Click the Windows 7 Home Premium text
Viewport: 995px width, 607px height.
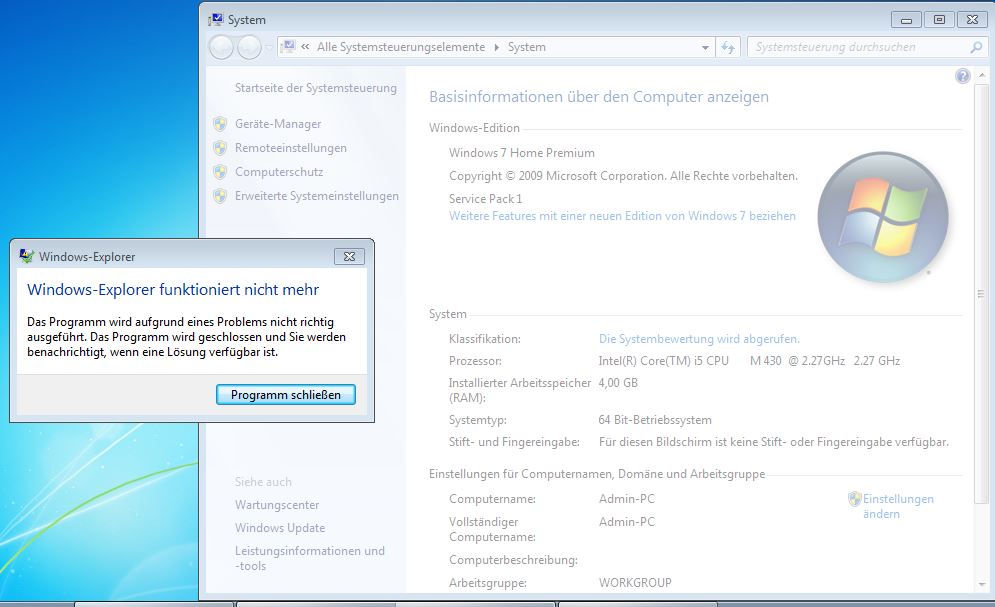point(522,153)
